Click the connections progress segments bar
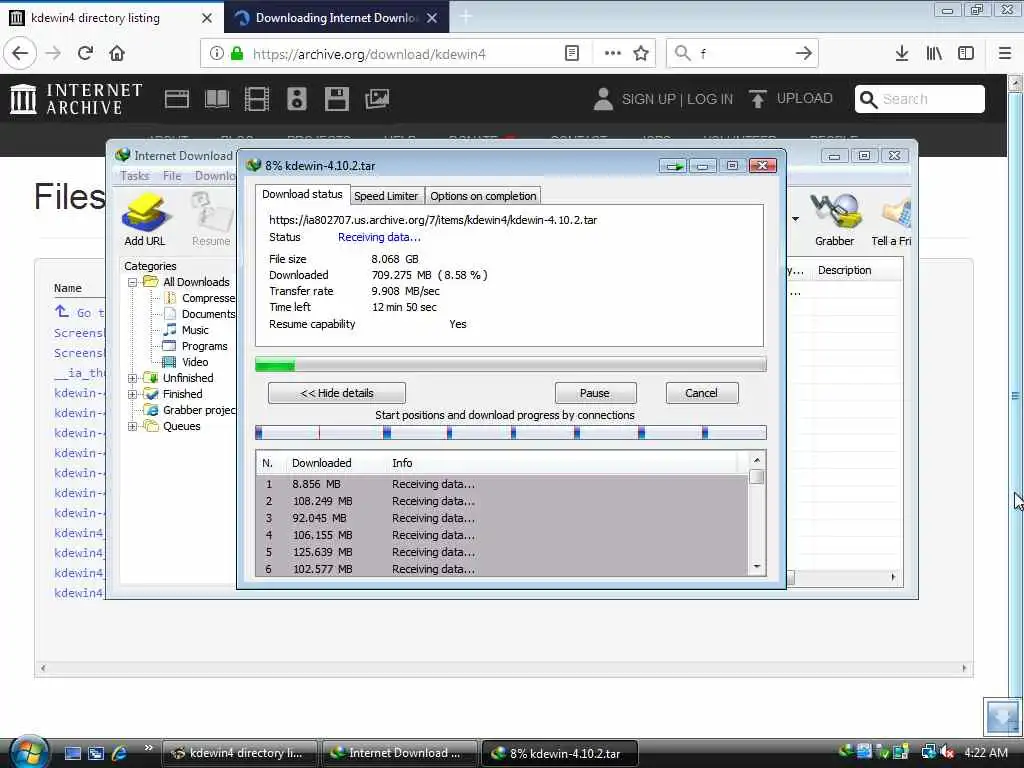The image size is (1024, 768). click(511, 432)
